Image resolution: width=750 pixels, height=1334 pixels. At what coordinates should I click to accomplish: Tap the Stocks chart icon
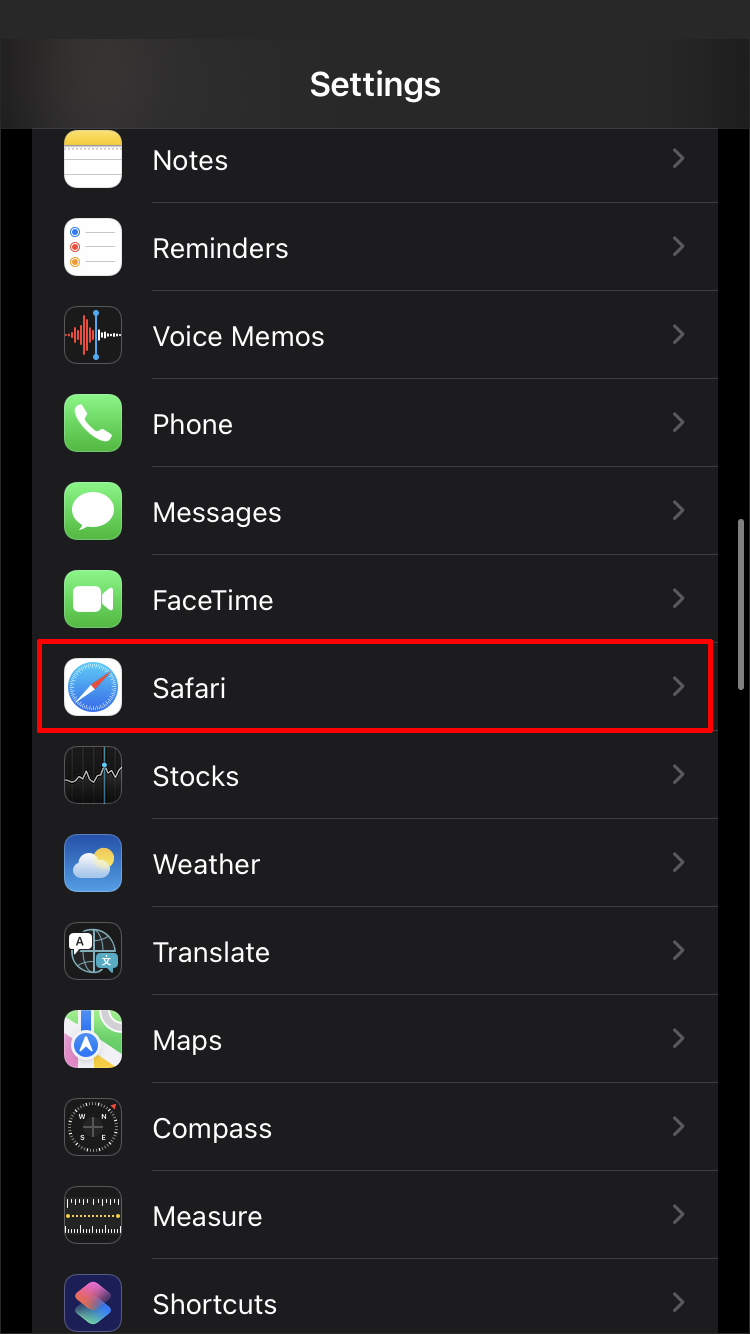93,775
